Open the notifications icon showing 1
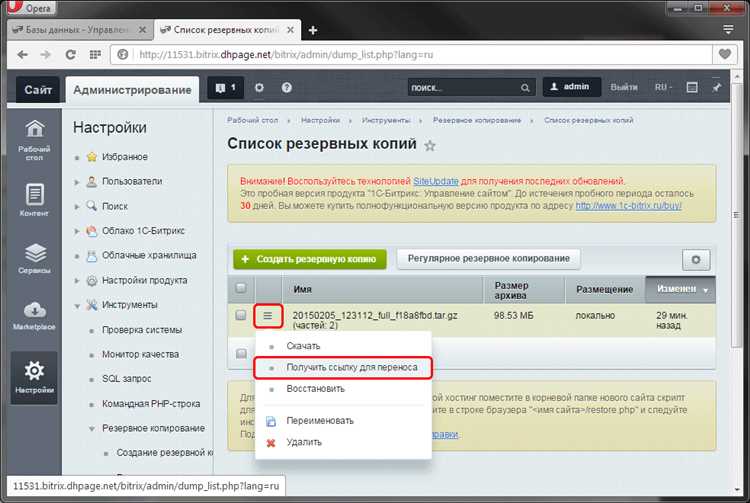 coord(226,88)
